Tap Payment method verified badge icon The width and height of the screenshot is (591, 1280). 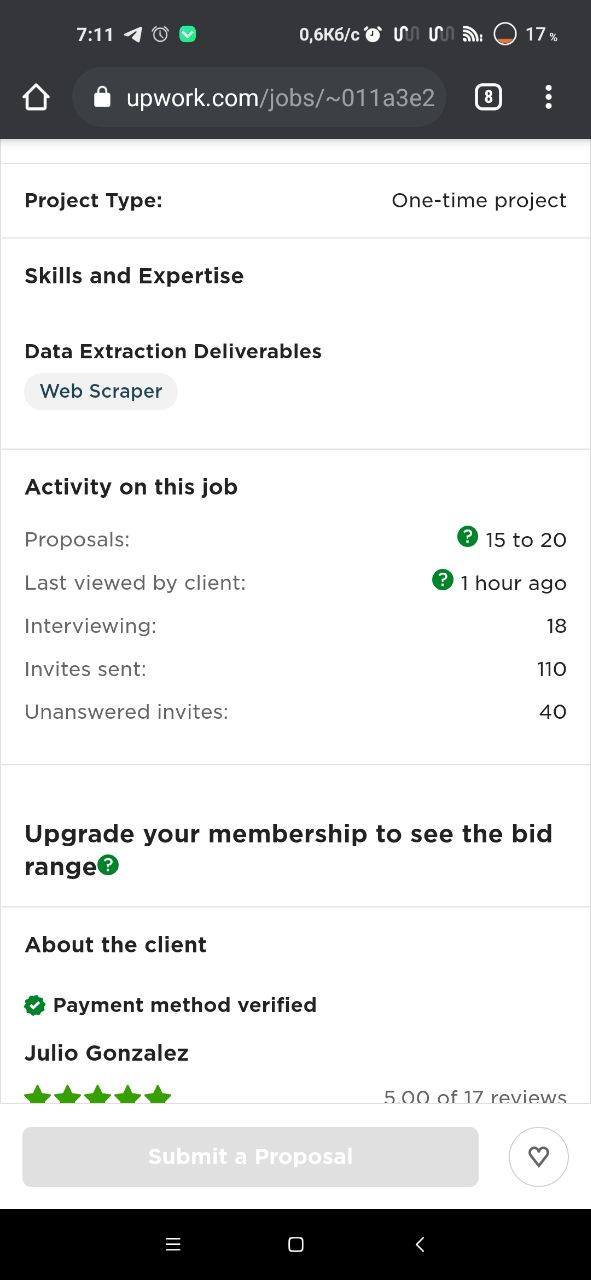coord(35,1005)
